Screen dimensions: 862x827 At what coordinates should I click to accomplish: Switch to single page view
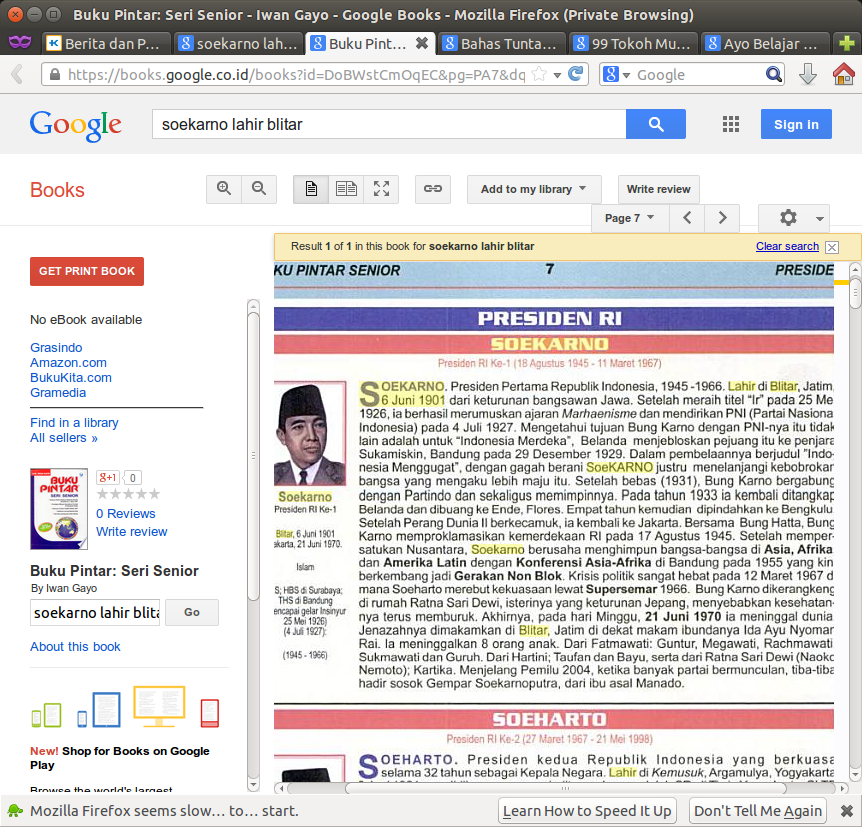pyautogui.click(x=311, y=189)
